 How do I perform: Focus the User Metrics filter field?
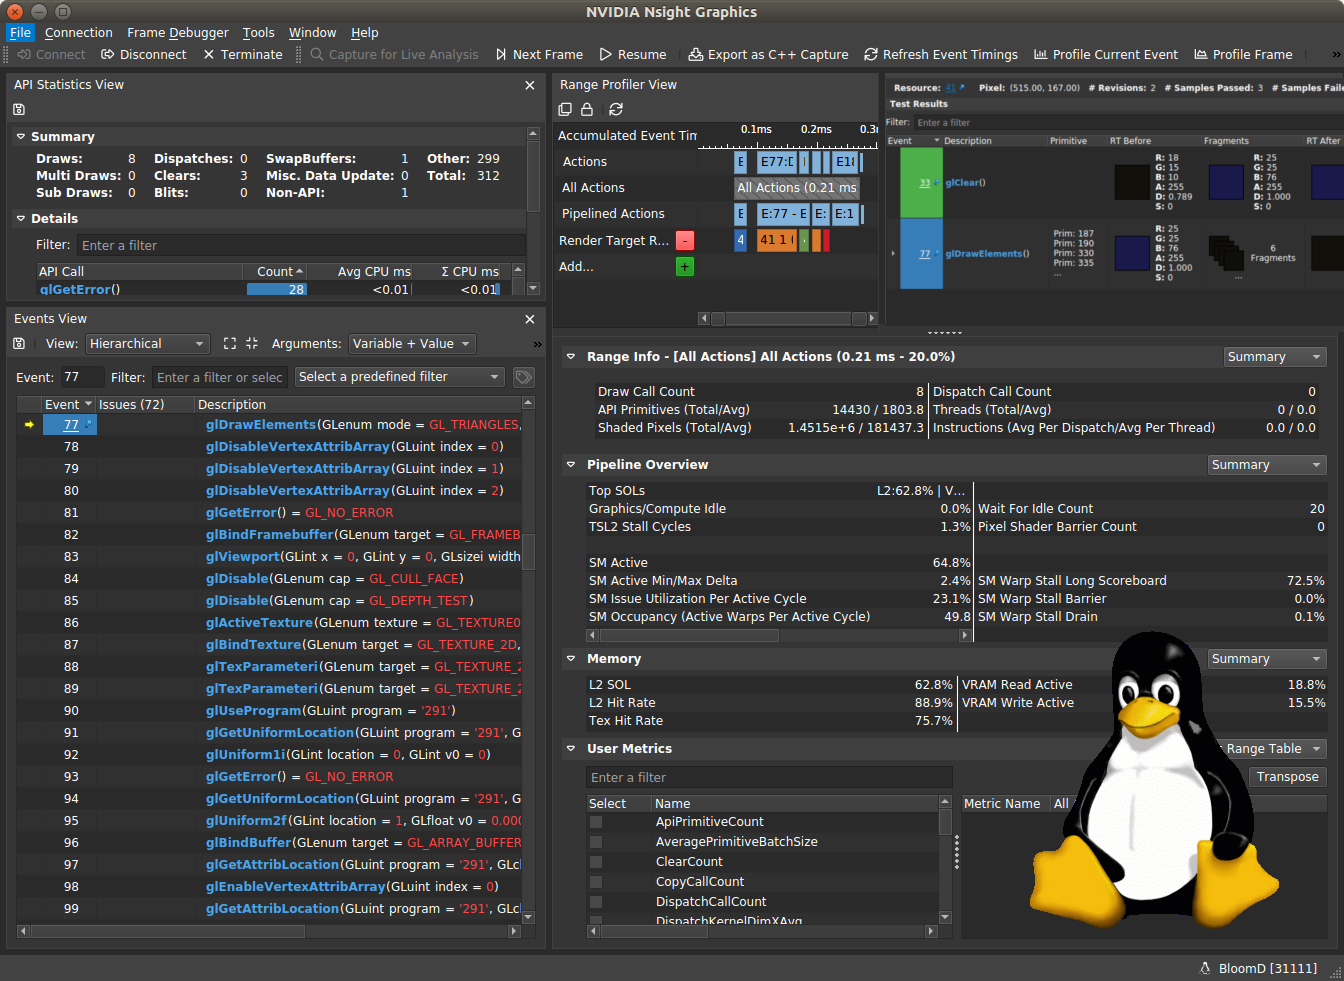769,777
